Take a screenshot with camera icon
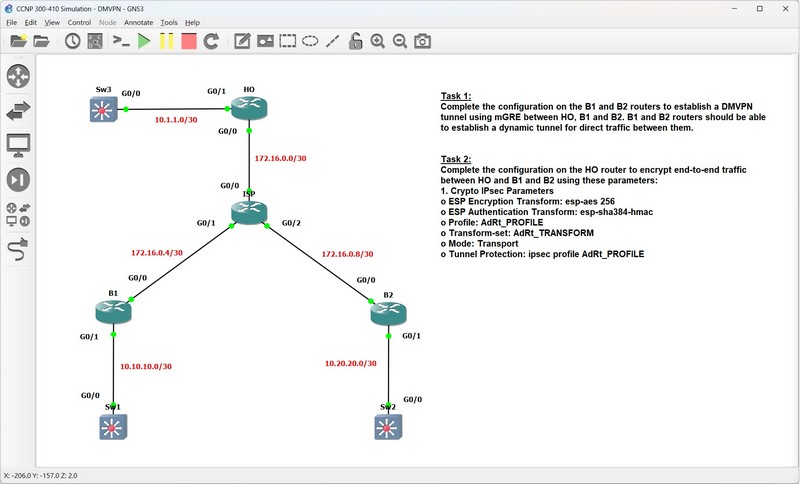 pos(422,41)
